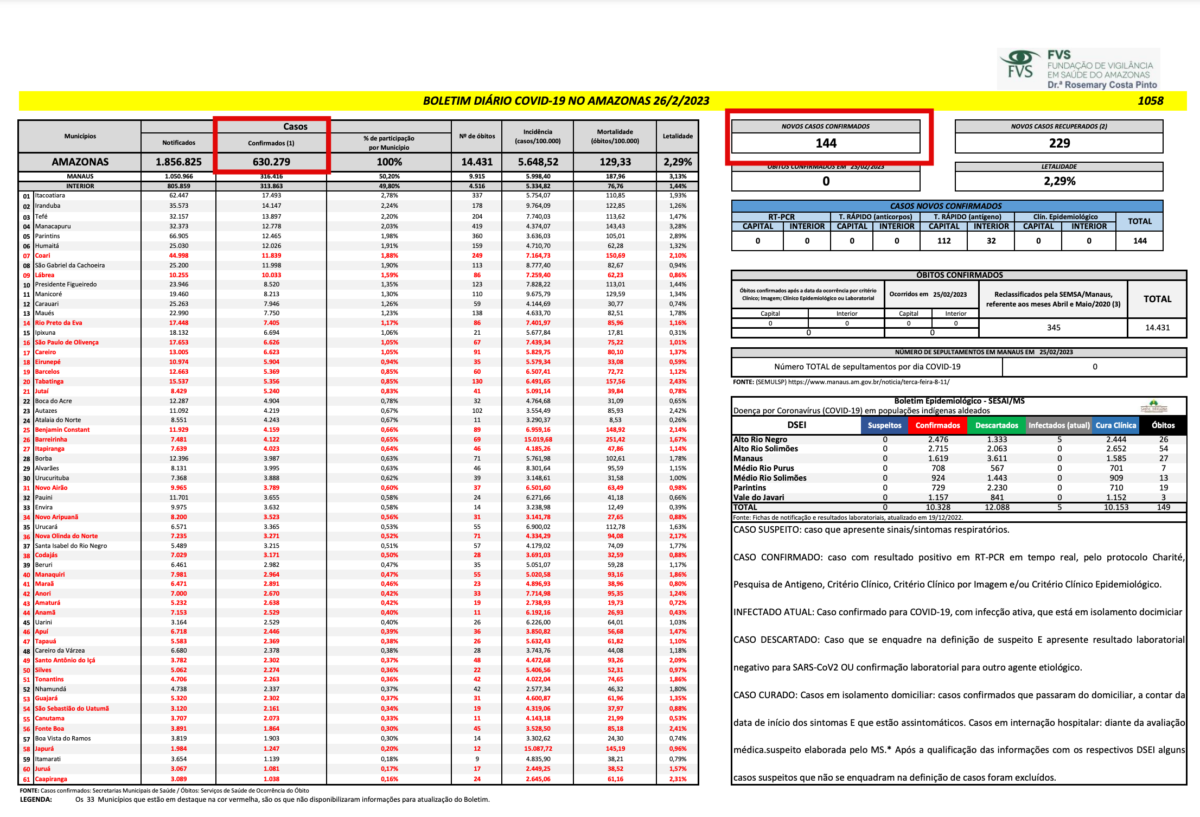Viewport: 1200px width, 817px height.
Task: Select the Confirmados (1) column header
Action: [x=268, y=143]
